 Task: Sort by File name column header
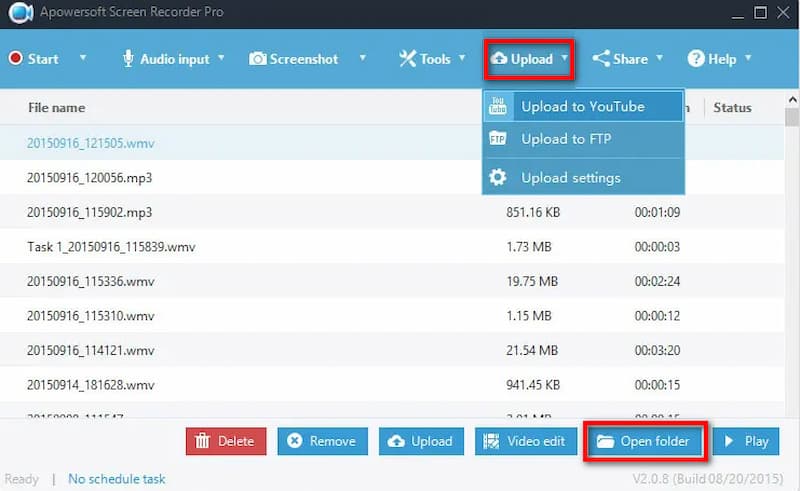click(x=57, y=107)
